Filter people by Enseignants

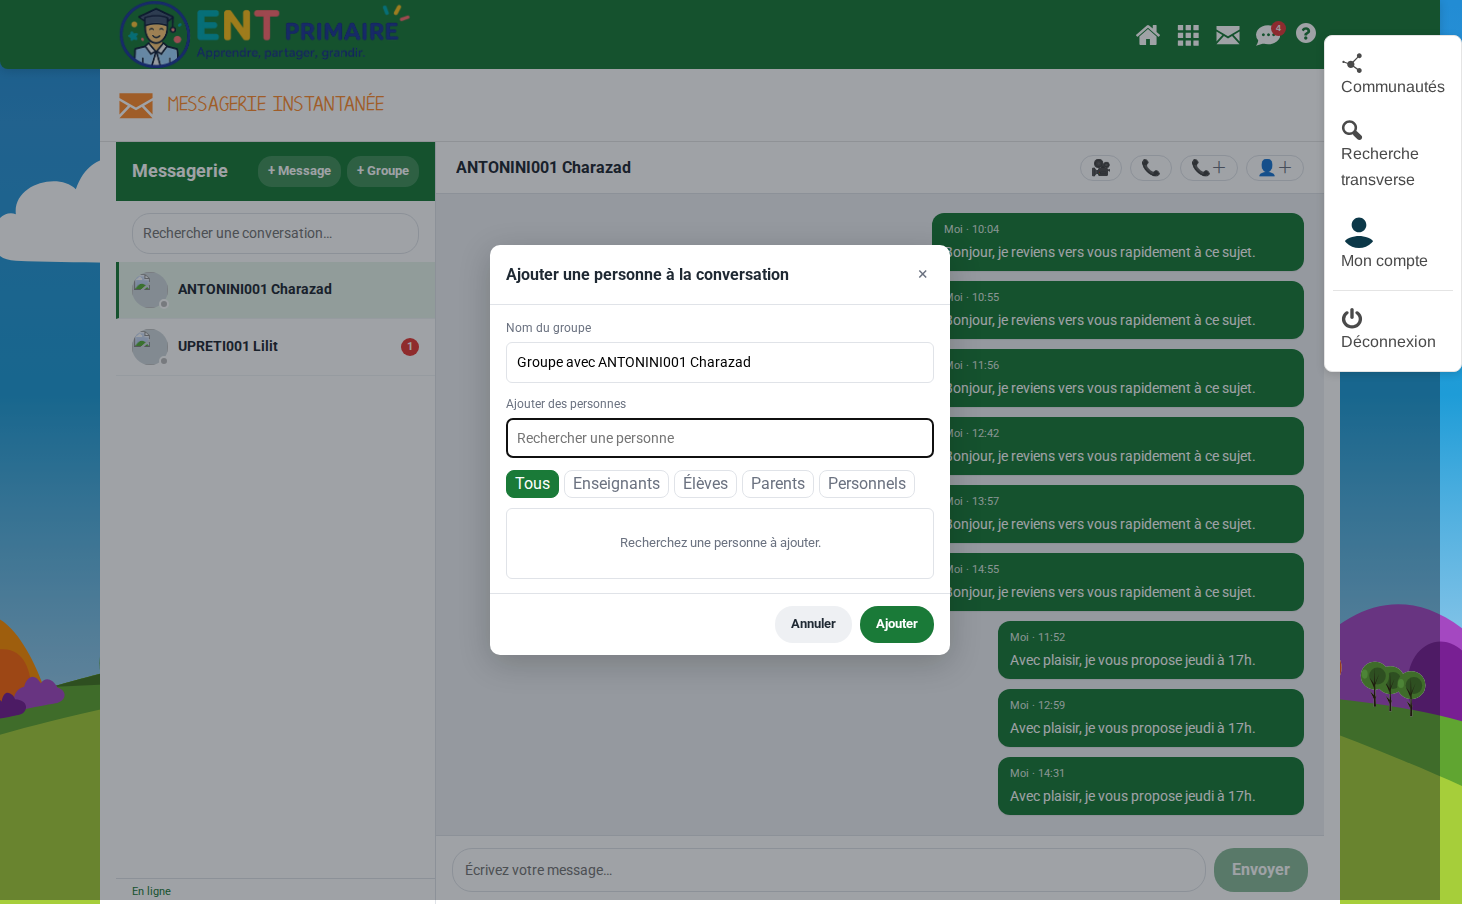616,484
